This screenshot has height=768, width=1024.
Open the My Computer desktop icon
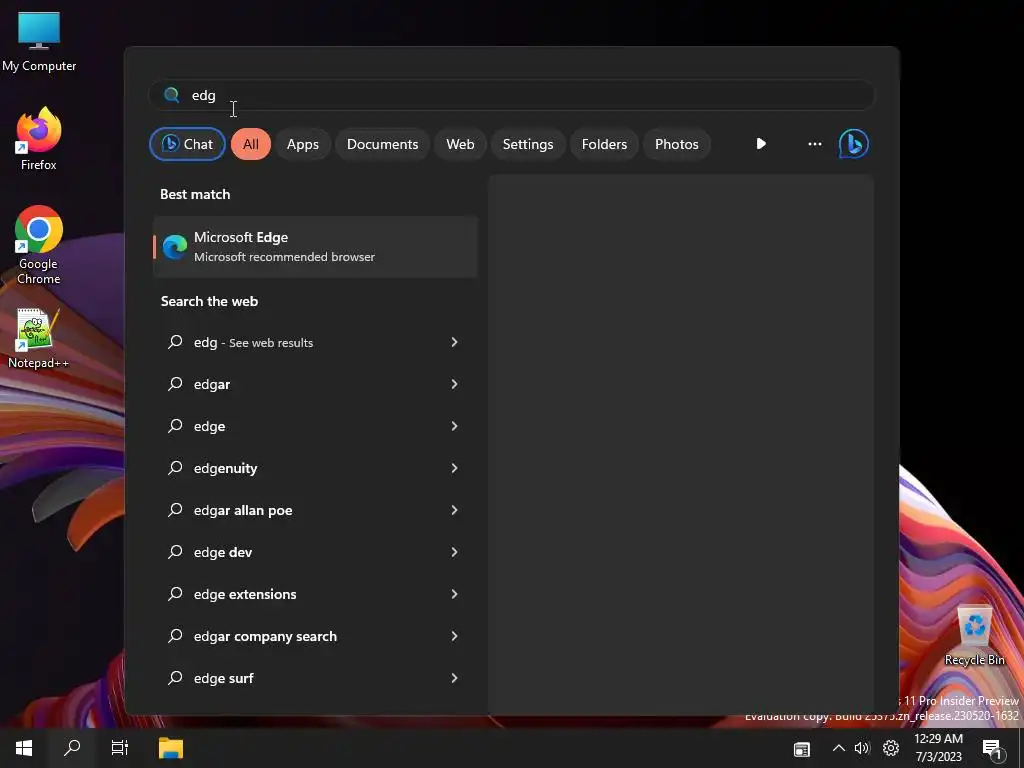(x=39, y=42)
